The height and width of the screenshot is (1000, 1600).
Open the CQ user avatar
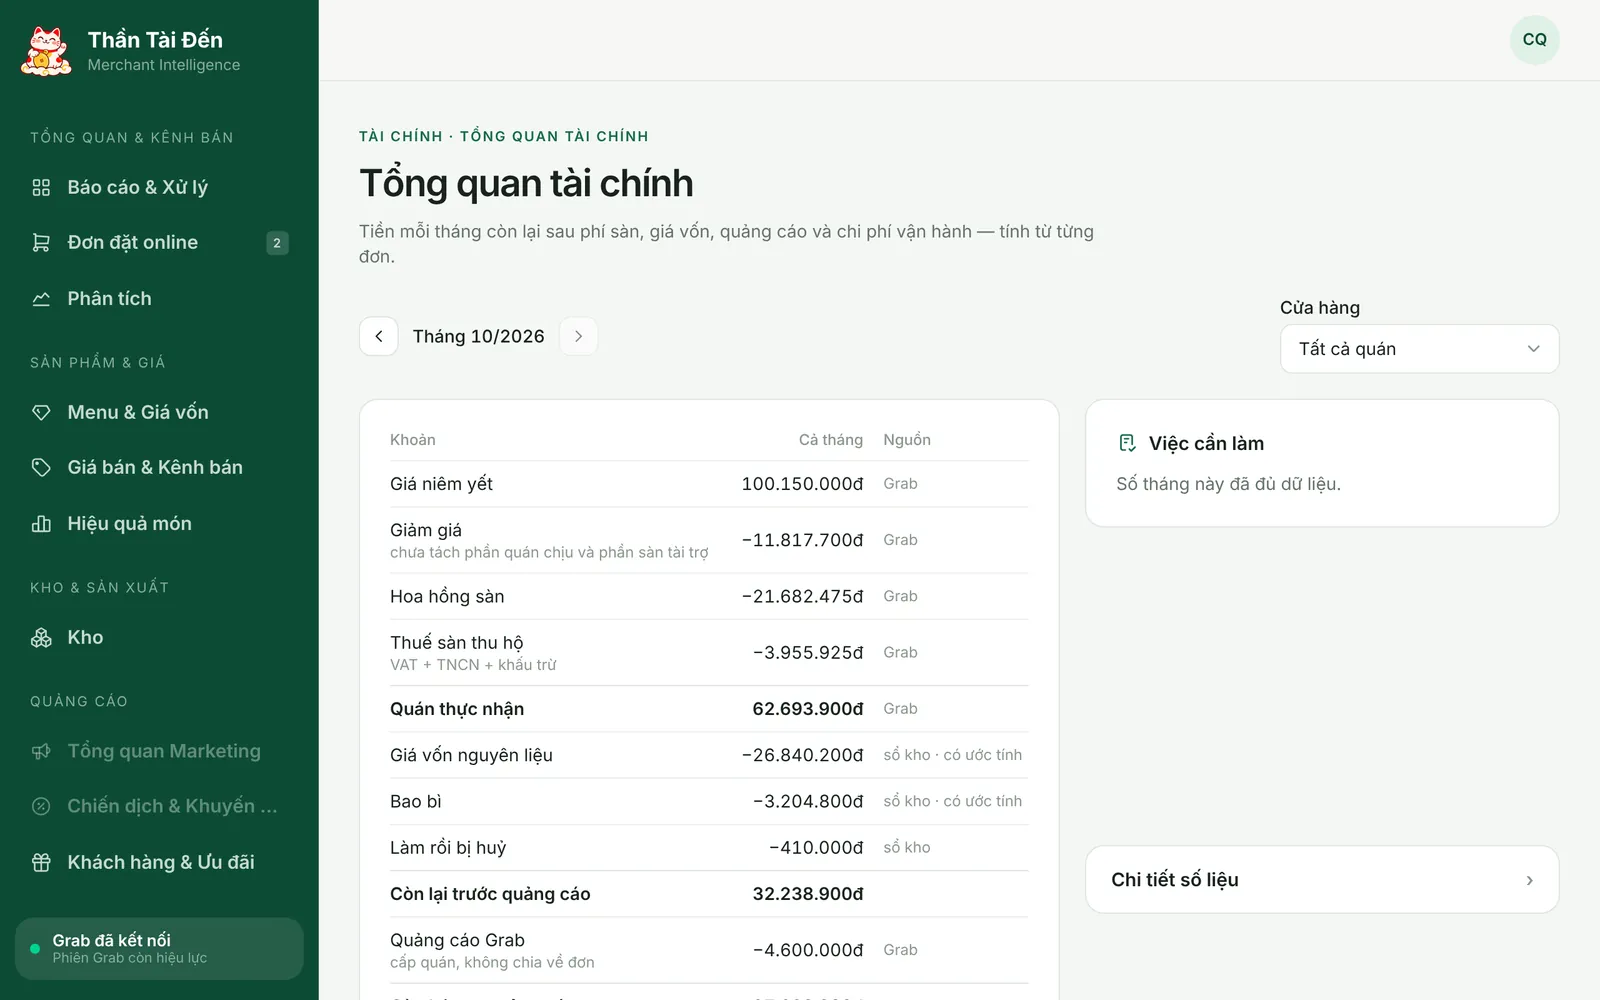coord(1534,40)
